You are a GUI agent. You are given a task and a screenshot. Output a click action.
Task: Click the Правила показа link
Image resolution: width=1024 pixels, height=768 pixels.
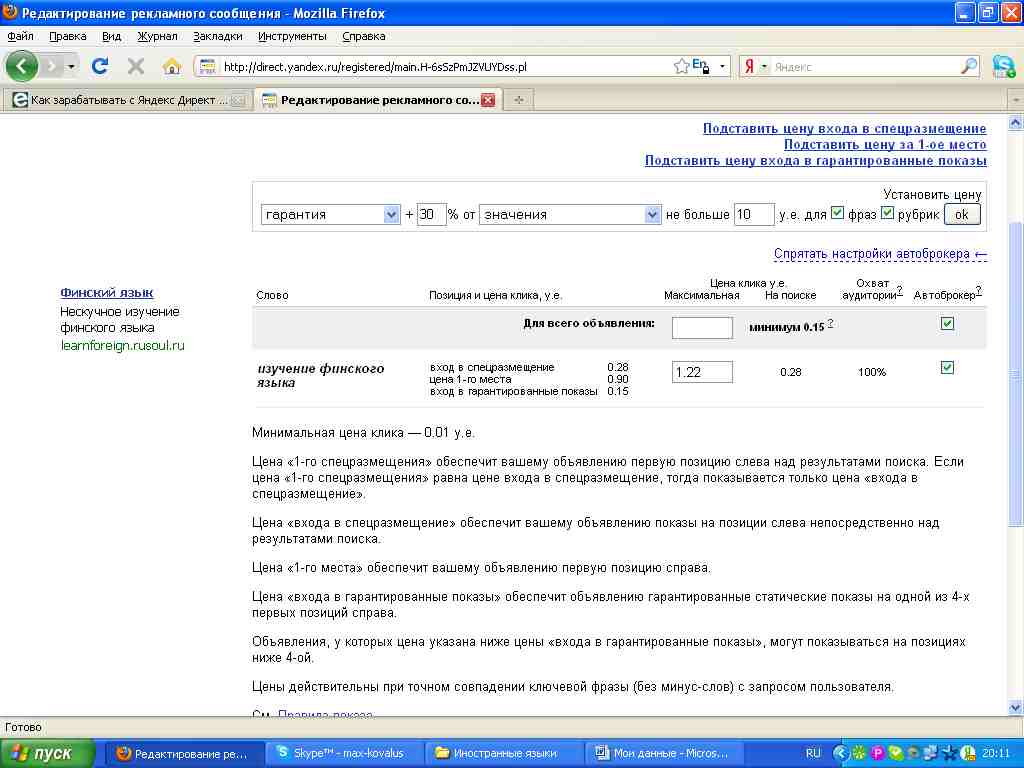coord(325,714)
